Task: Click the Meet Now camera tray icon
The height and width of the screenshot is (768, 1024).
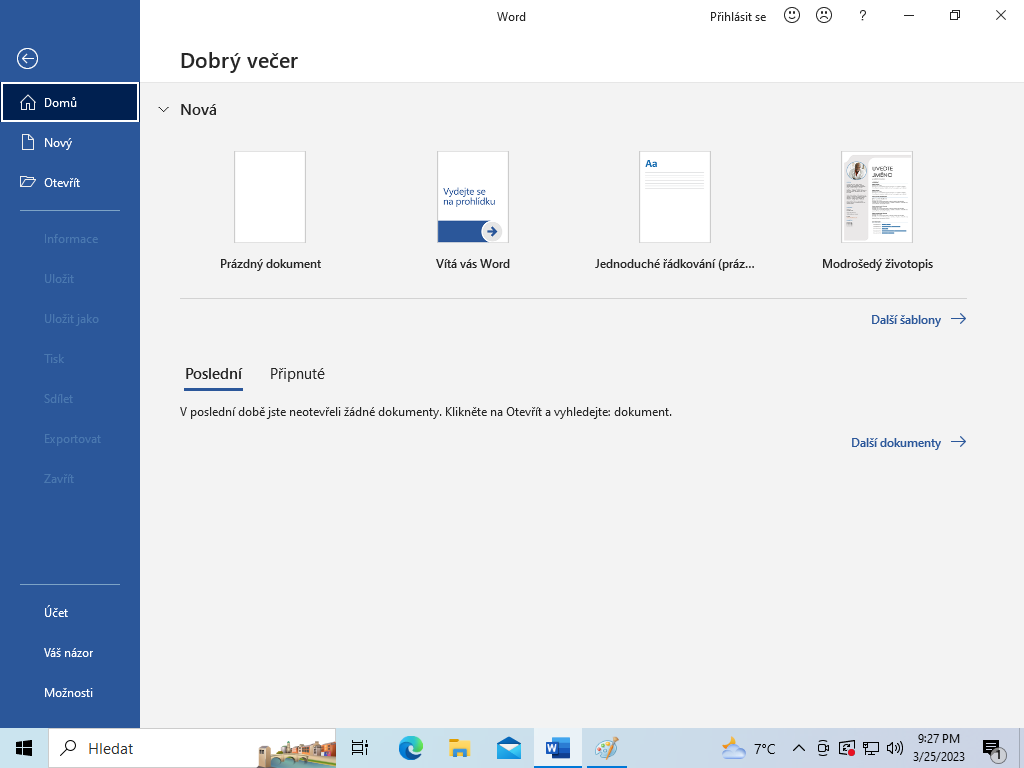Action: click(x=823, y=748)
